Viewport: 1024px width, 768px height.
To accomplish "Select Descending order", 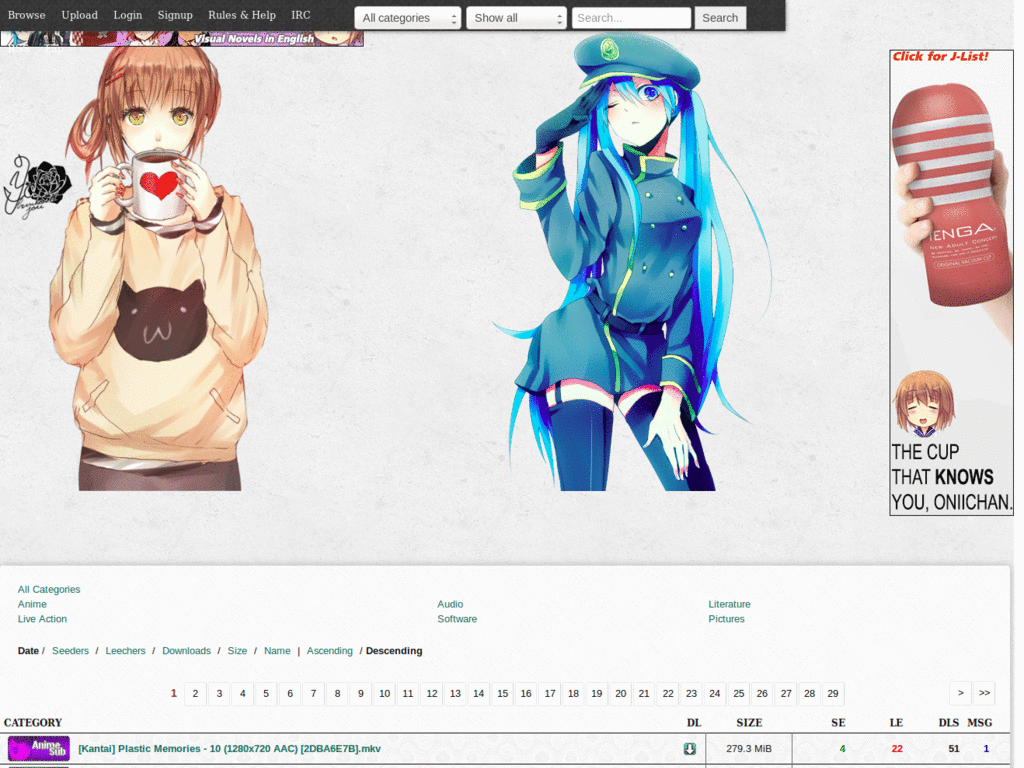I will click(394, 650).
